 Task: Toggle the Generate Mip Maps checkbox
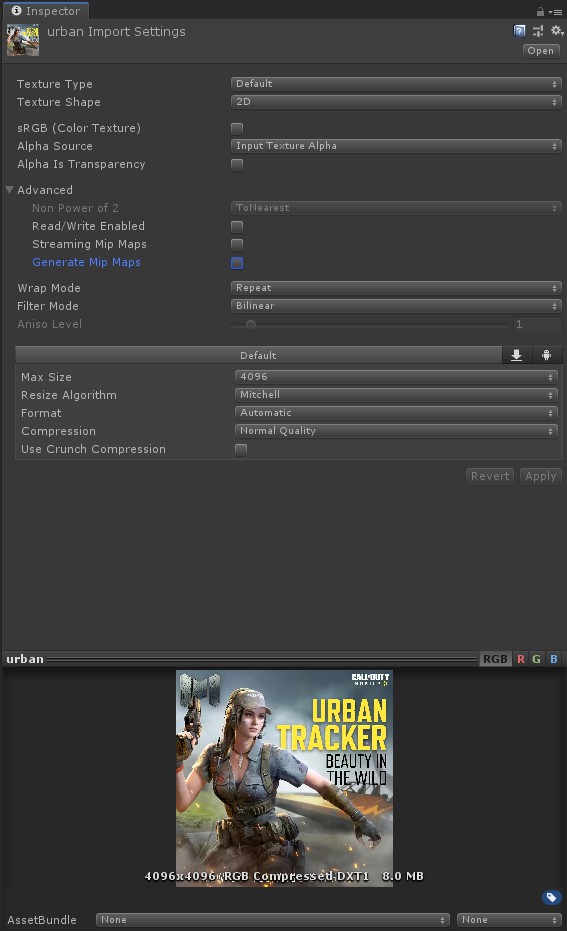tap(237, 262)
